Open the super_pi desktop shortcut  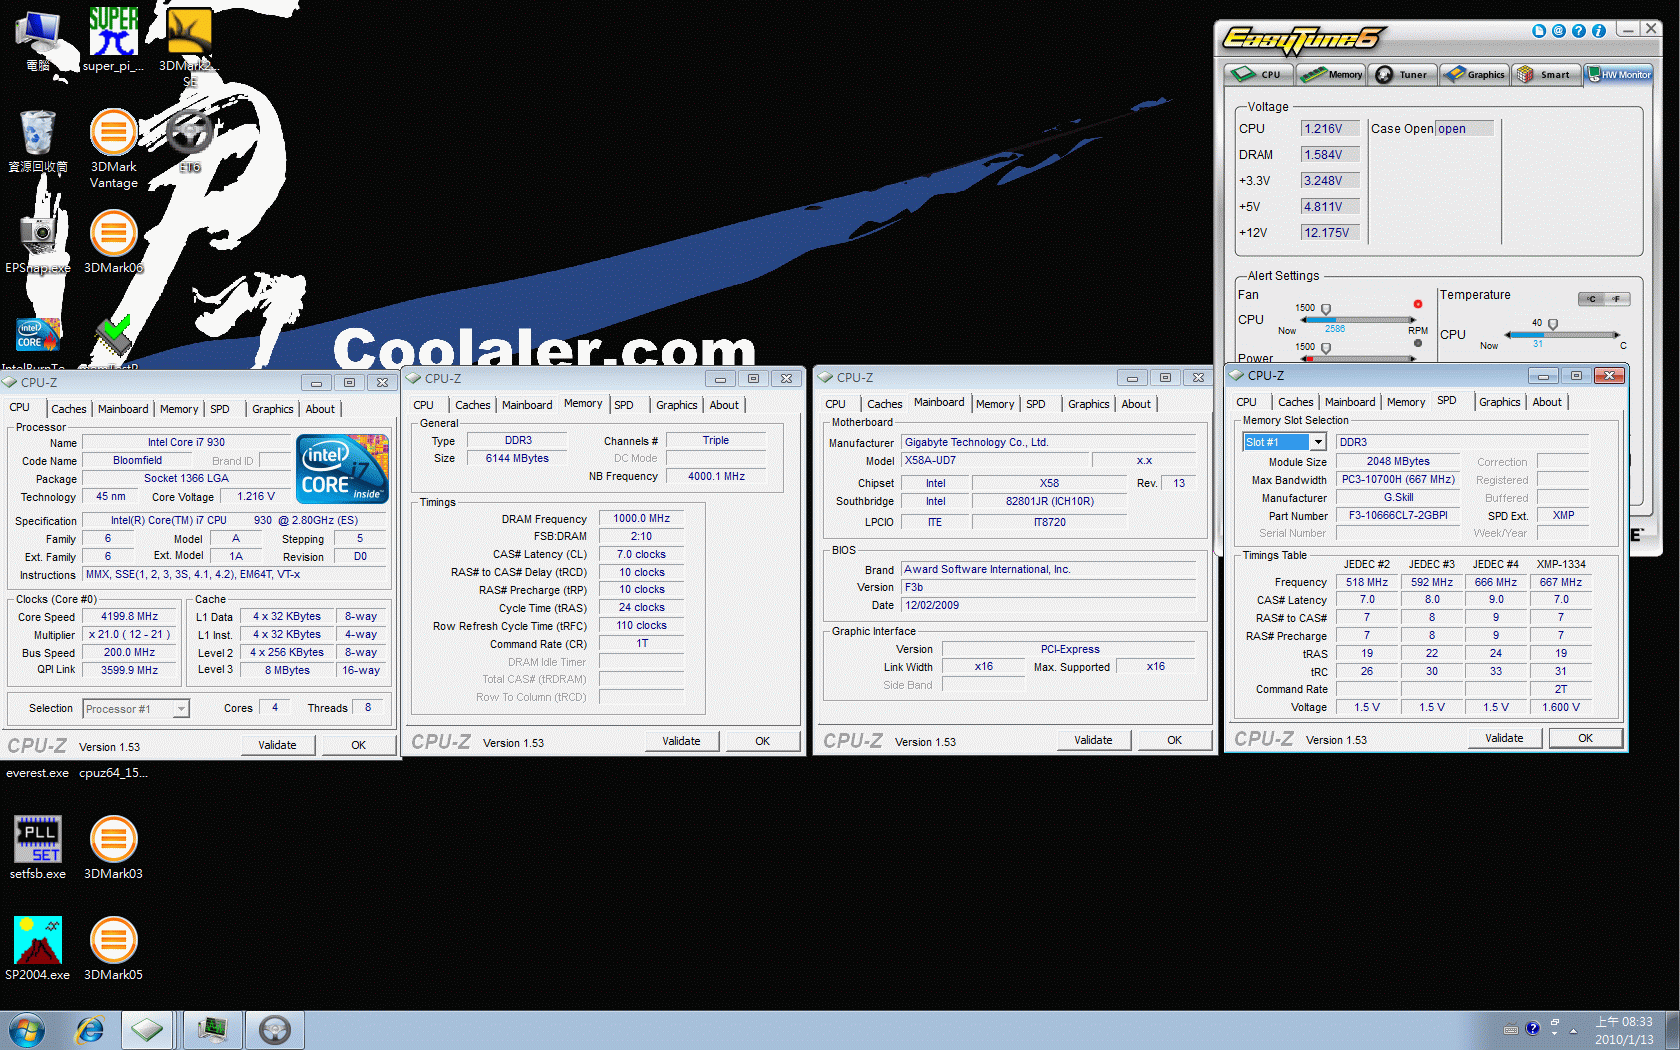pos(113,38)
